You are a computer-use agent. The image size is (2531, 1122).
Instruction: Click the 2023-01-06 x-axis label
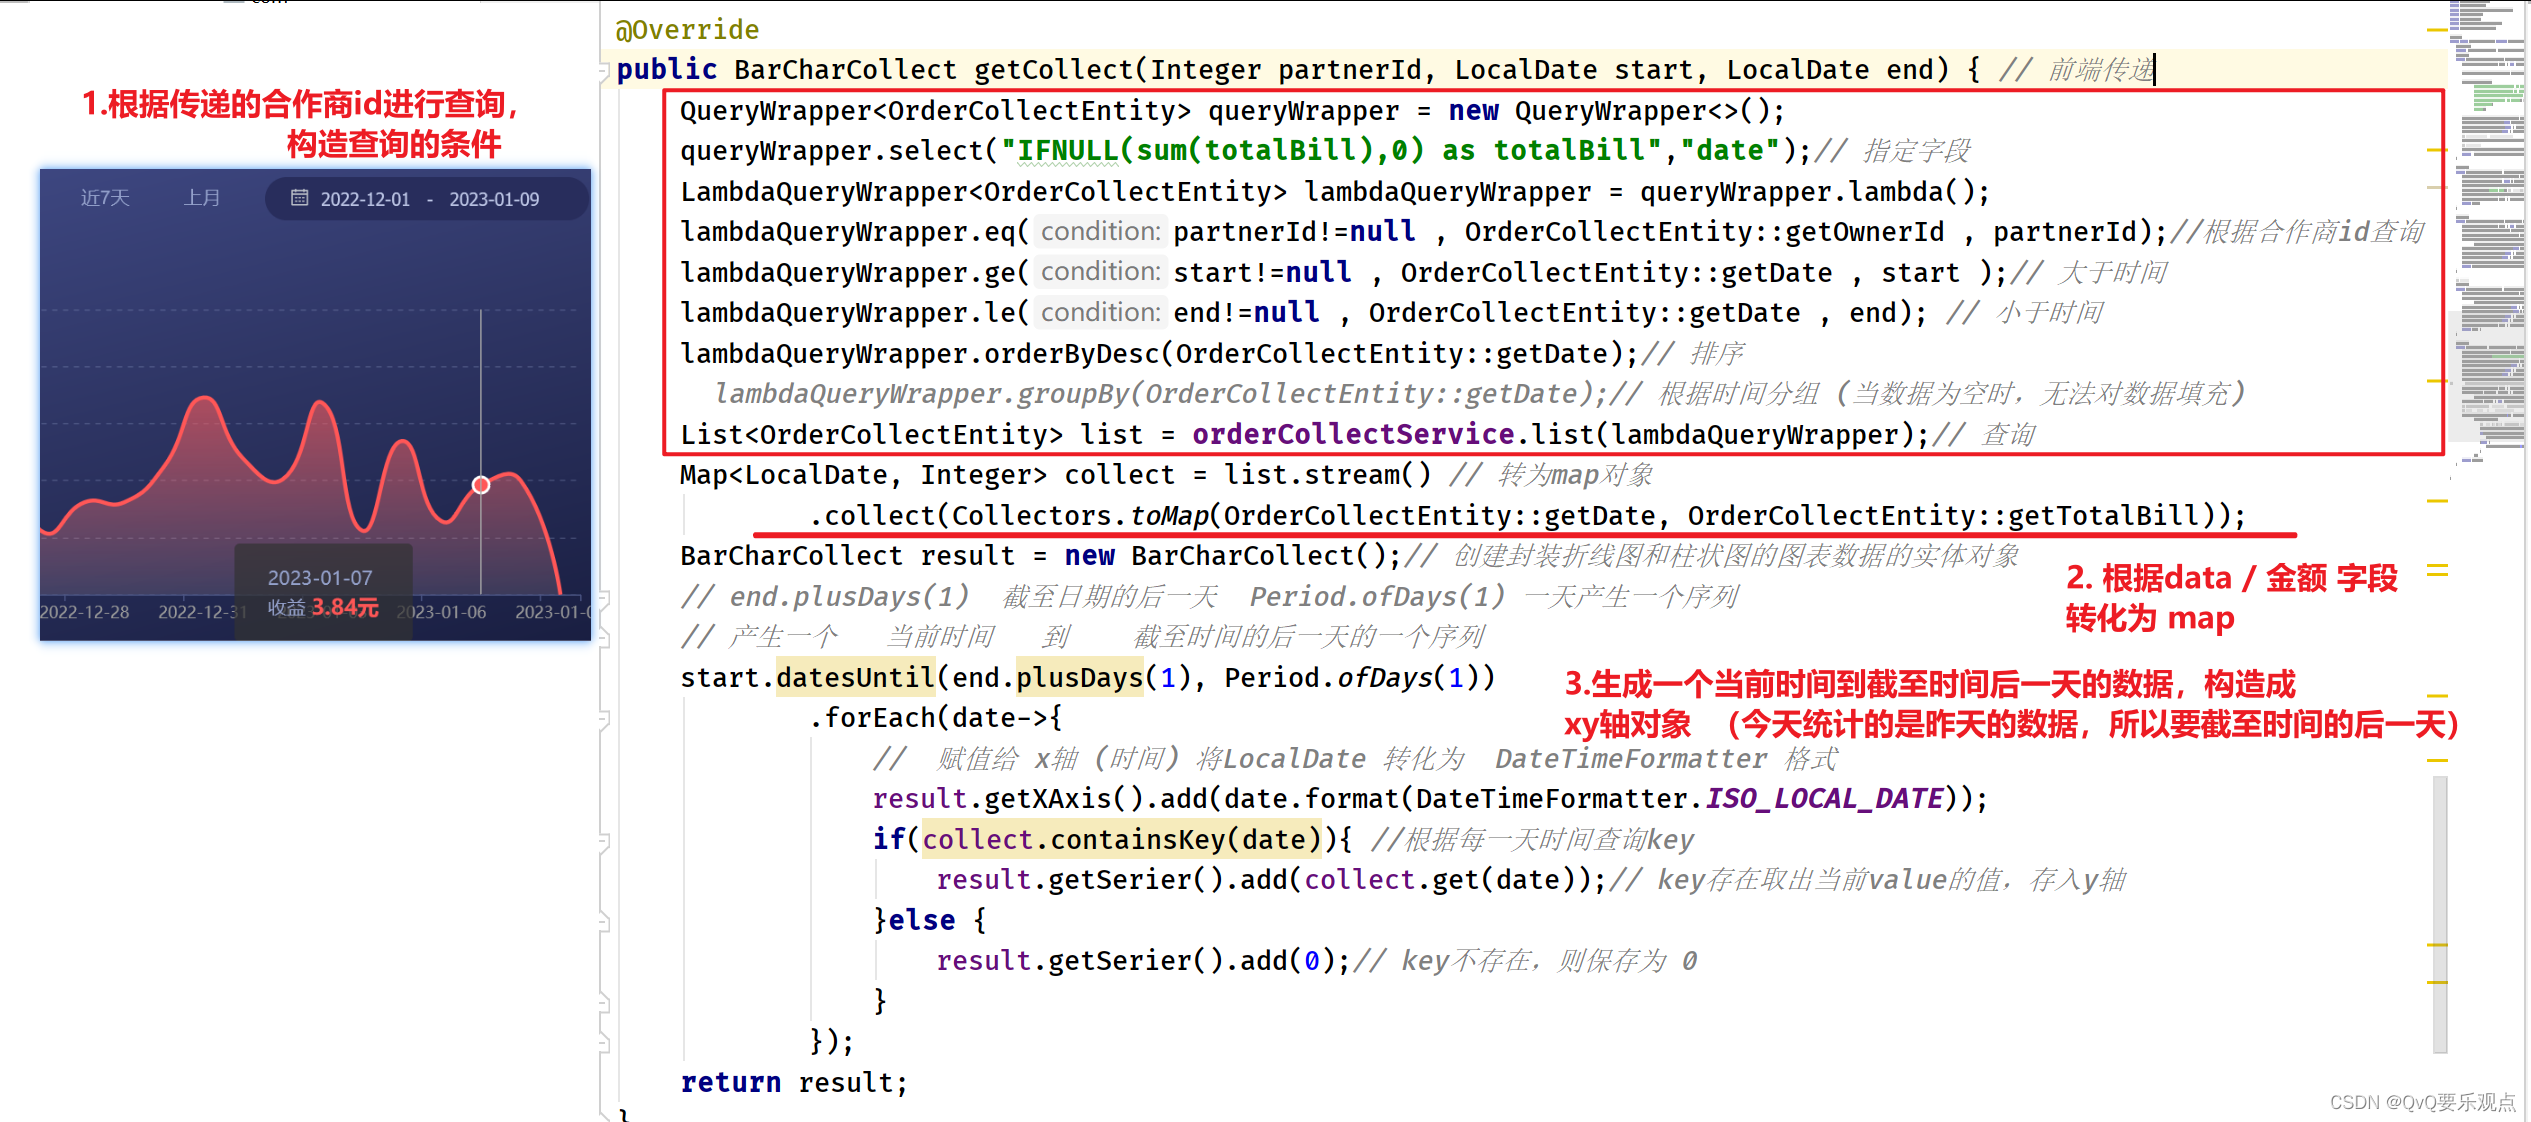tap(441, 612)
